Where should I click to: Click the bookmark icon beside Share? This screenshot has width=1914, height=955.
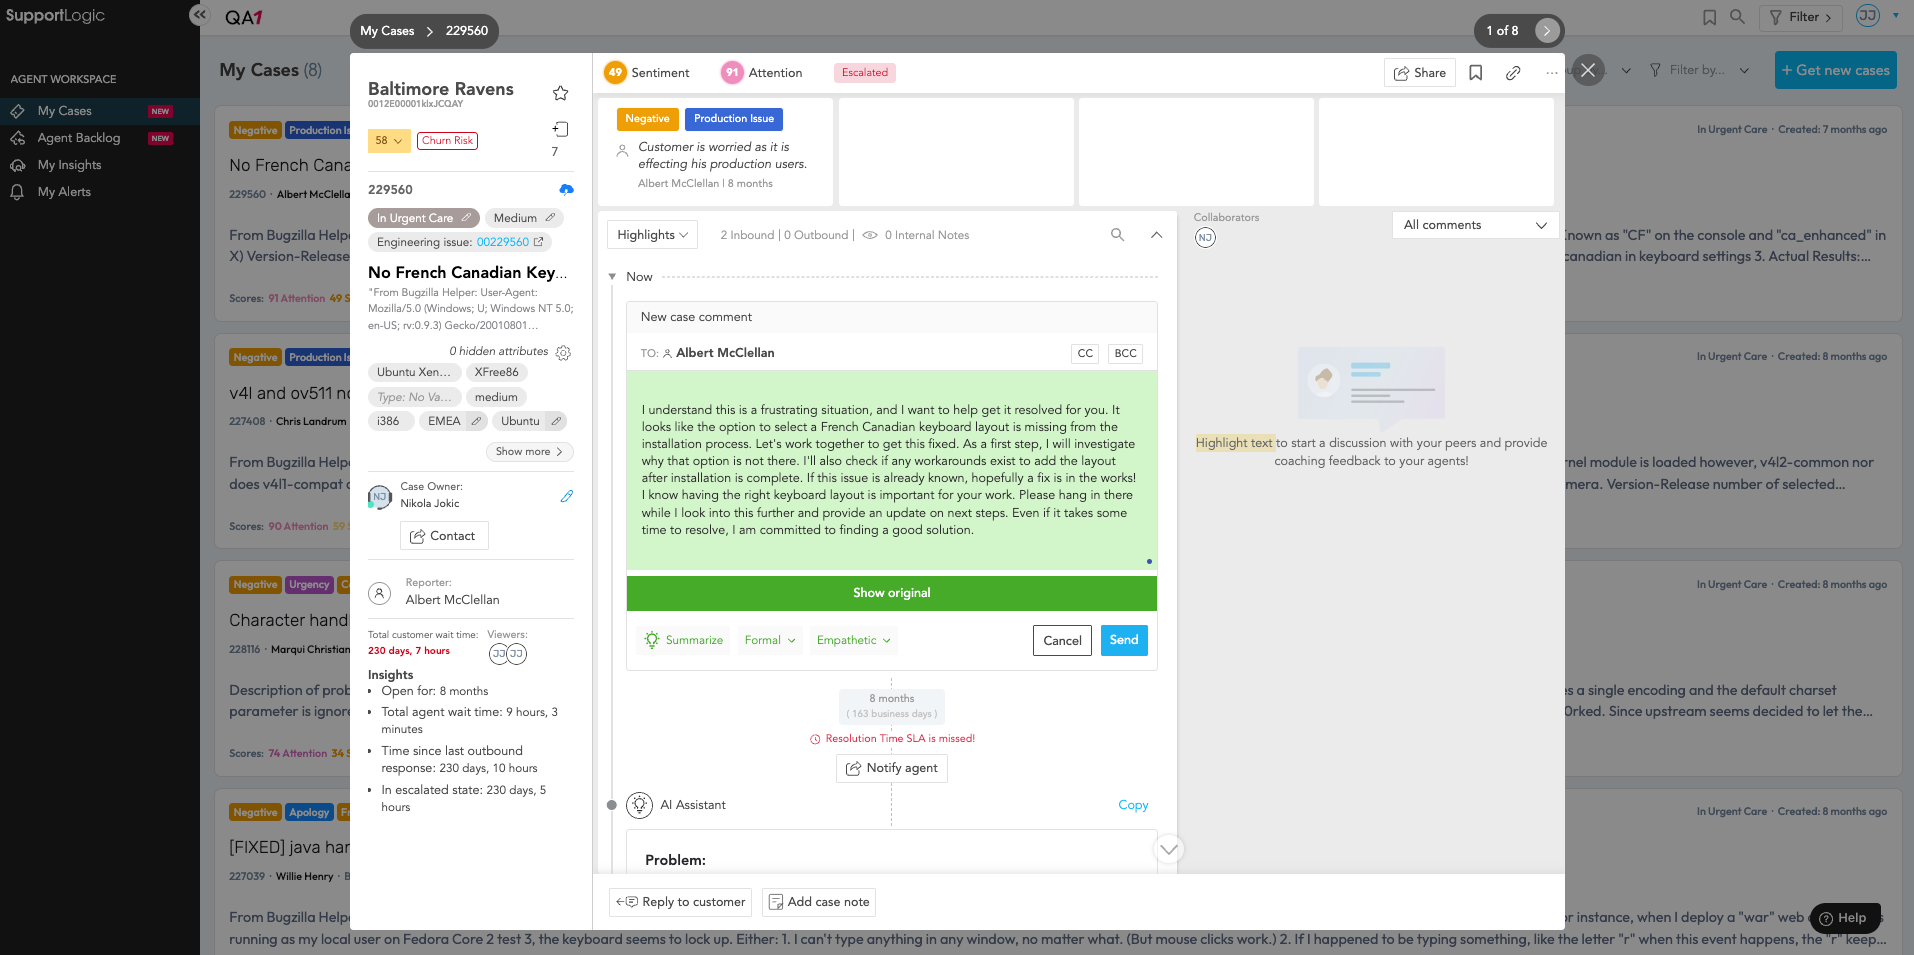coord(1475,73)
